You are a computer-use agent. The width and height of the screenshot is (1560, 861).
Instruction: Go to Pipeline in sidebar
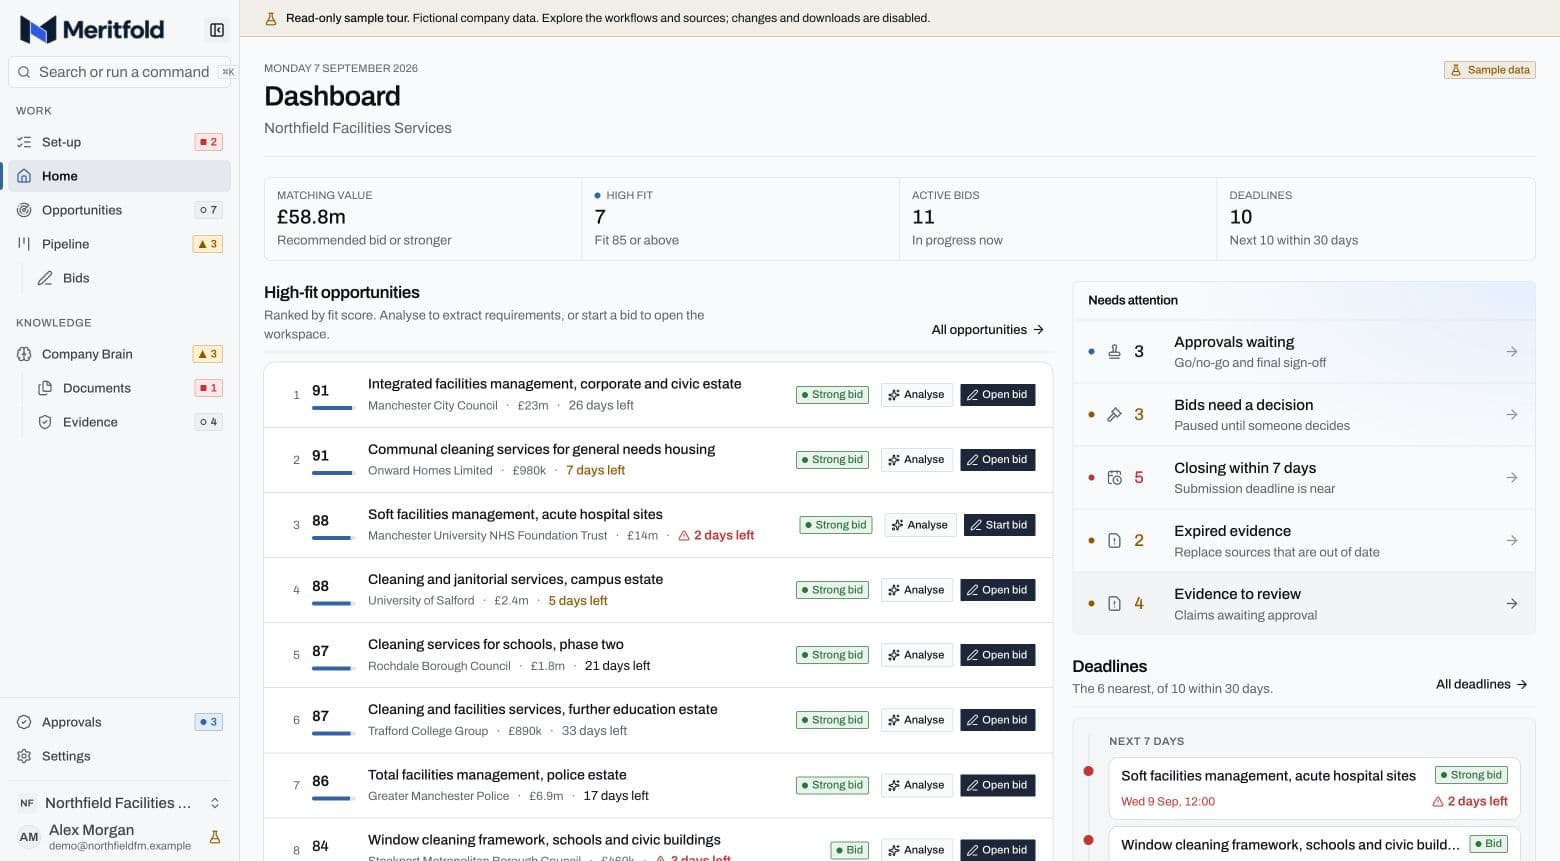pos(119,244)
